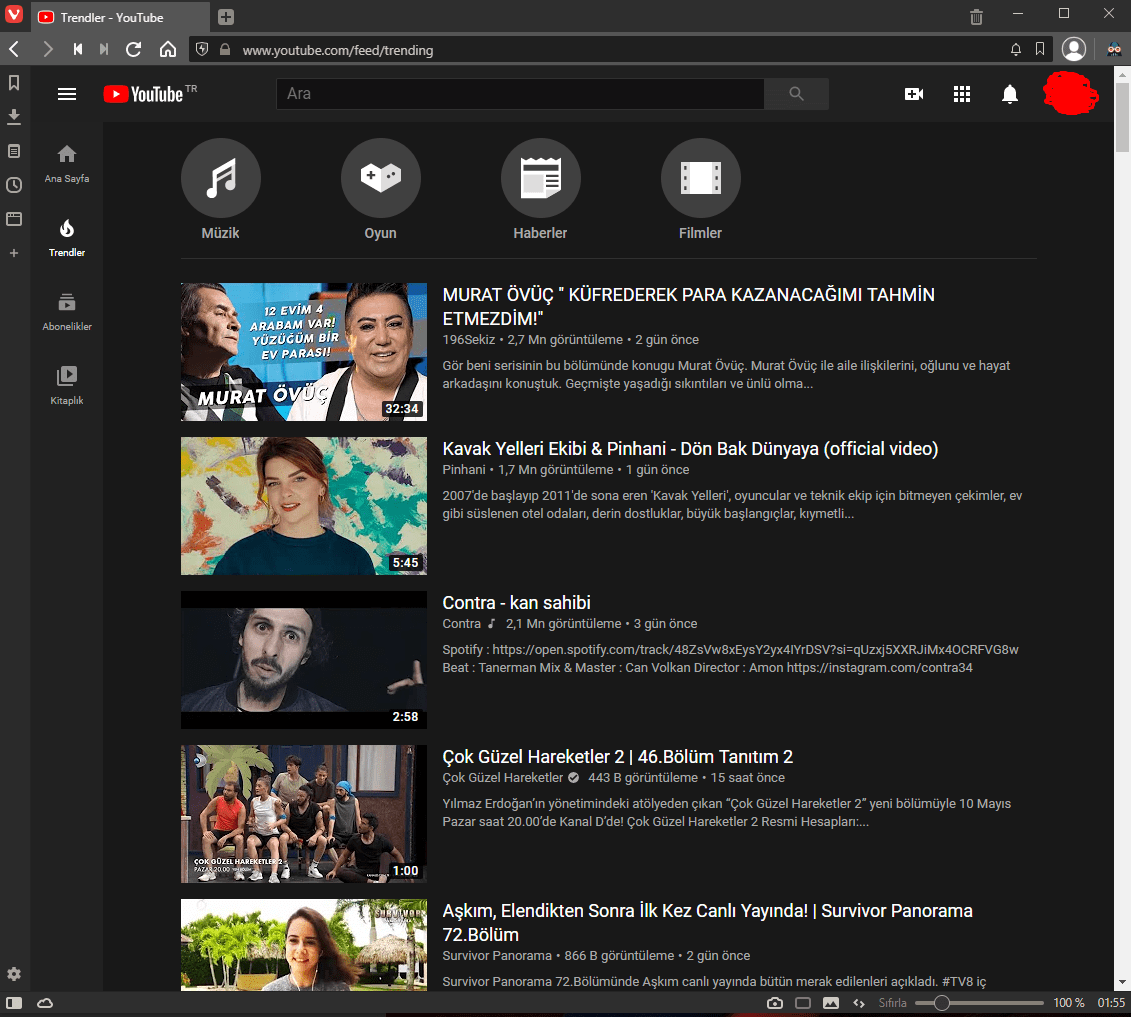The image size is (1131, 1017).
Task: Add a new web panel with plus button
Action: [x=14, y=253]
